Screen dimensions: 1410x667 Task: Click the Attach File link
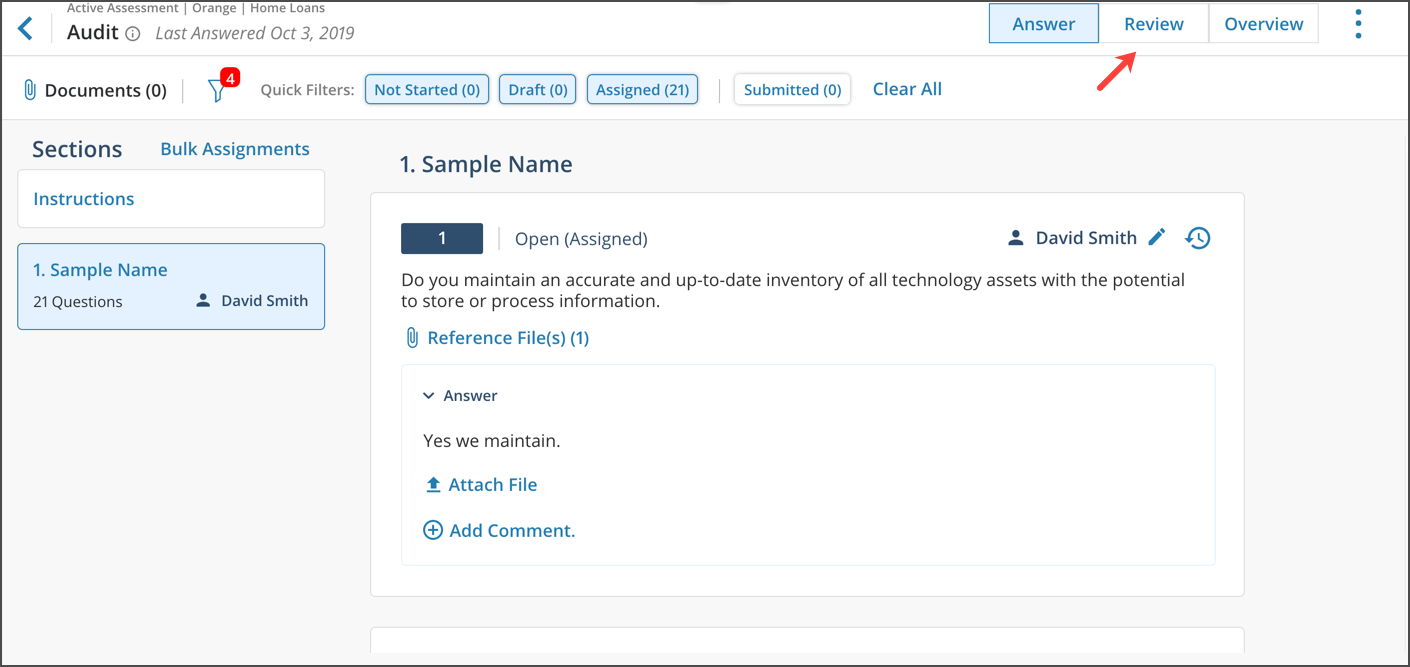point(493,485)
